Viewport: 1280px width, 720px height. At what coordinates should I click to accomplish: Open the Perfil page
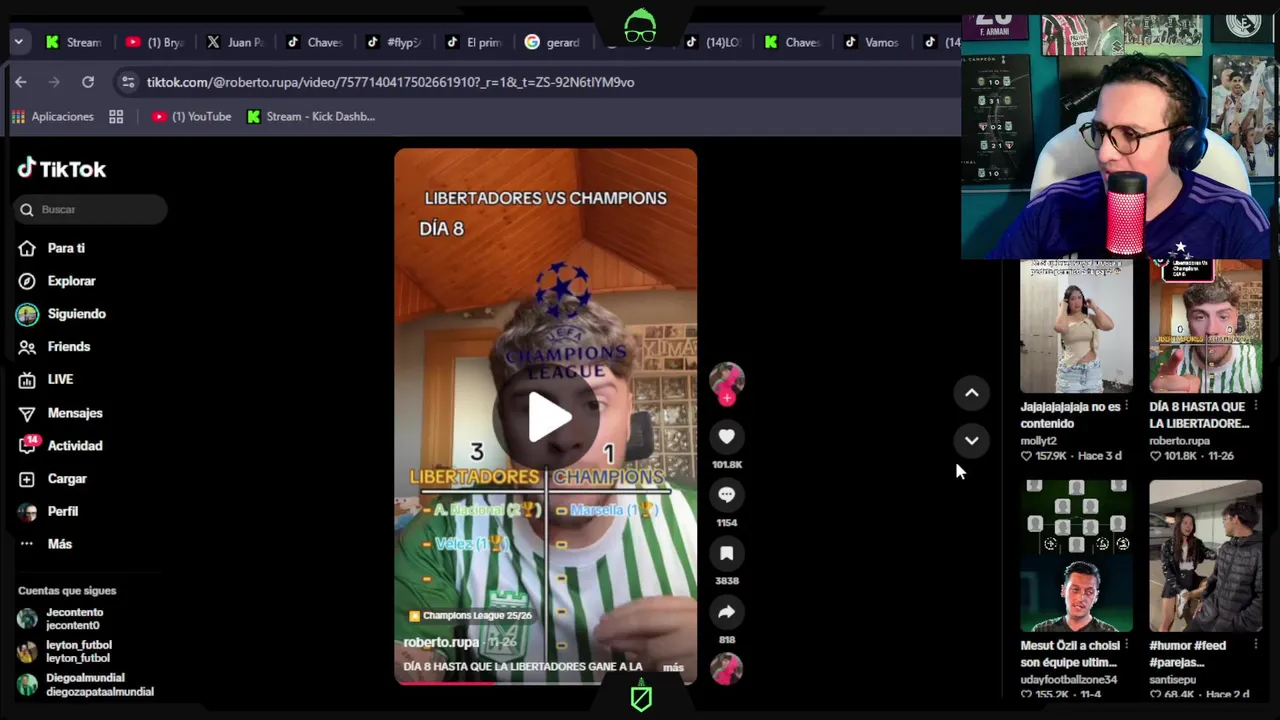click(x=62, y=511)
